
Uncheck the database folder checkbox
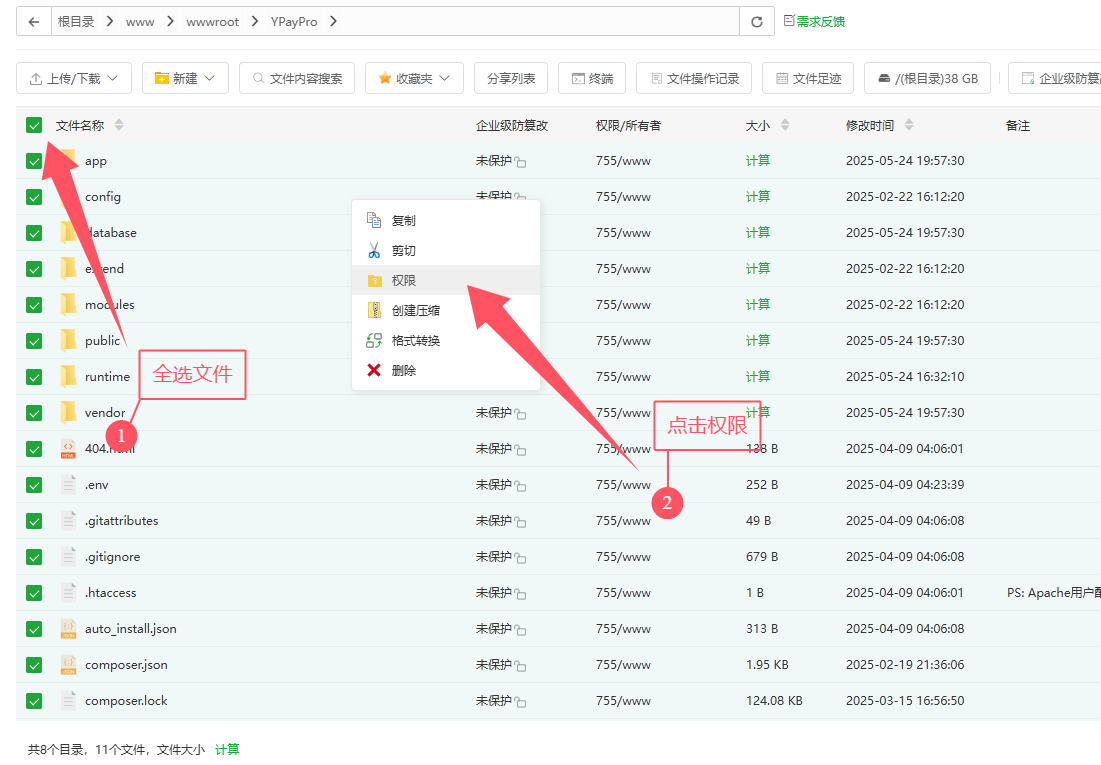point(34,233)
